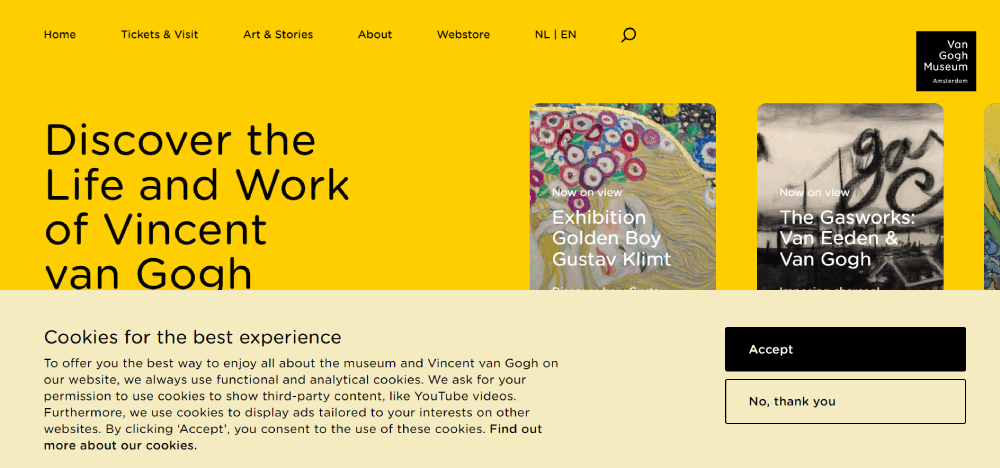
Task: Go to the Home page
Action: pos(60,35)
